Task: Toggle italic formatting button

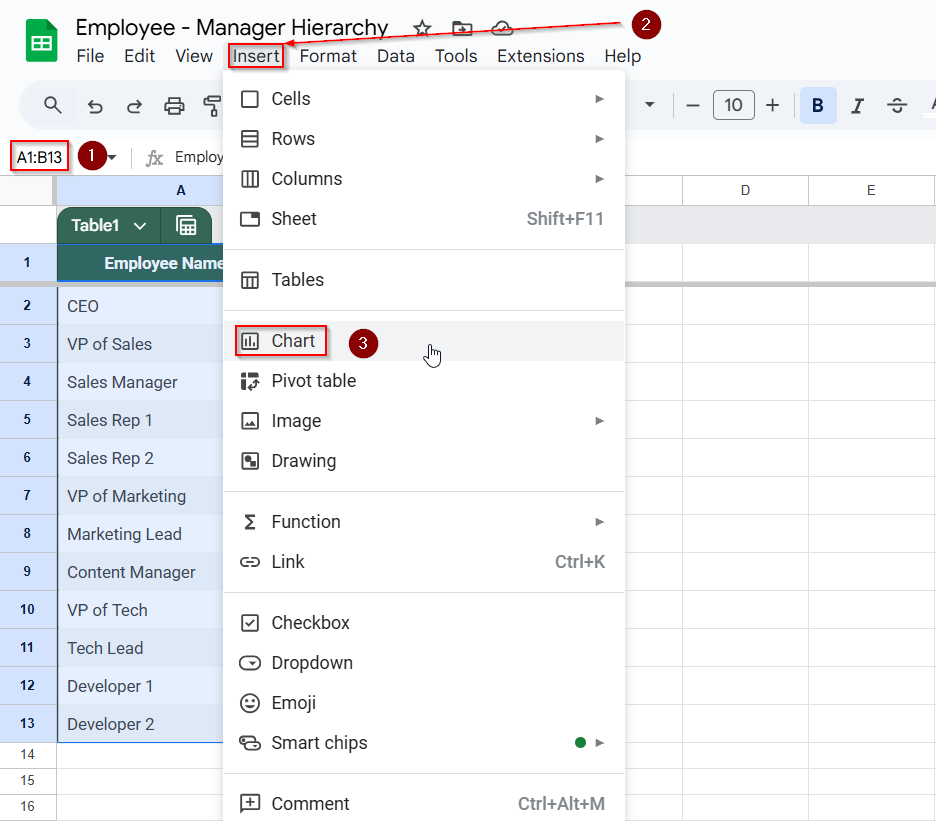Action: click(857, 106)
